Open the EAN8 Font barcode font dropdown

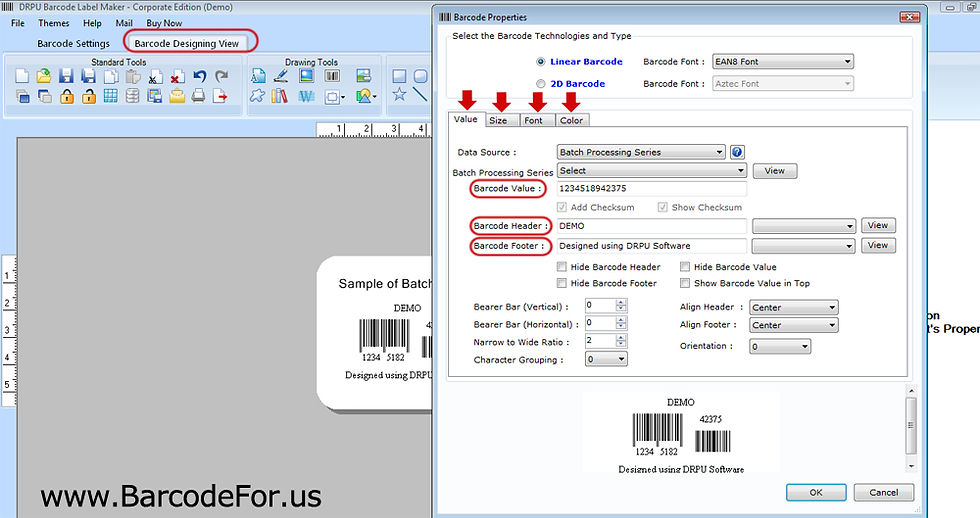(x=783, y=61)
